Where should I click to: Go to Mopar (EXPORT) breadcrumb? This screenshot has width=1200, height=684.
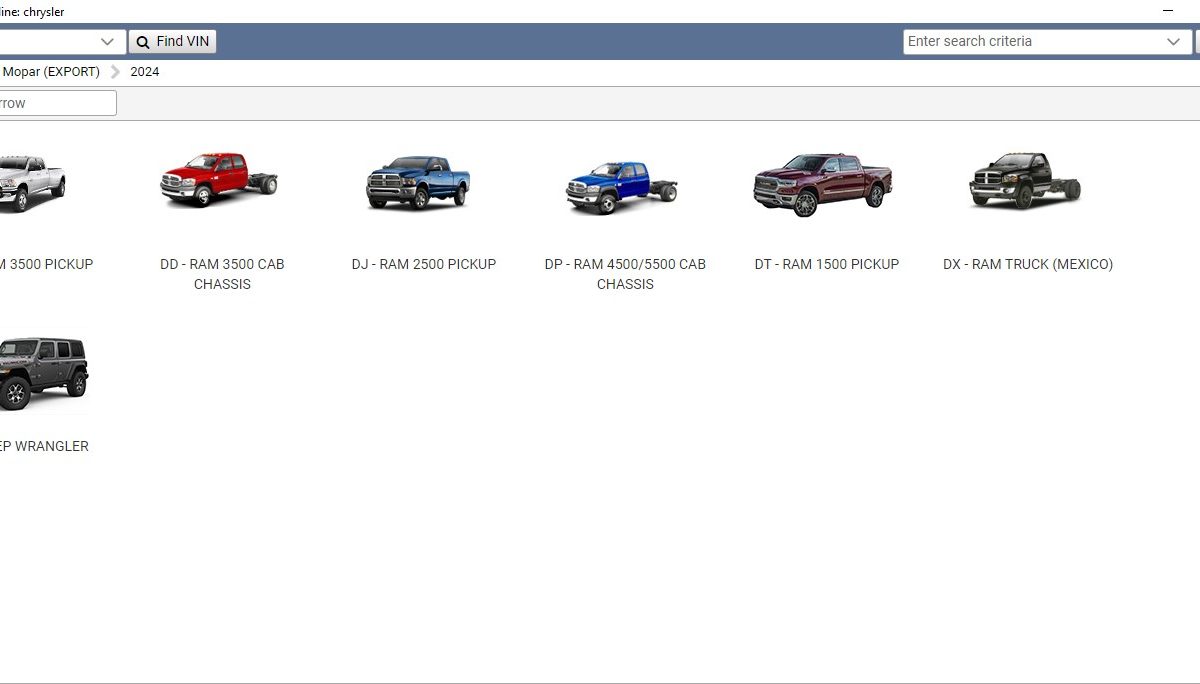pos(51,72)
